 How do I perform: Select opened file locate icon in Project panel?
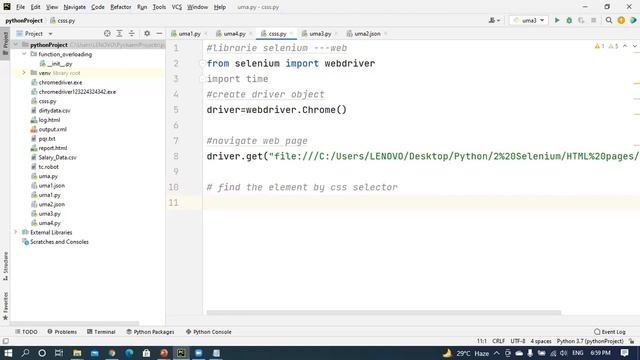click(107, 33)
